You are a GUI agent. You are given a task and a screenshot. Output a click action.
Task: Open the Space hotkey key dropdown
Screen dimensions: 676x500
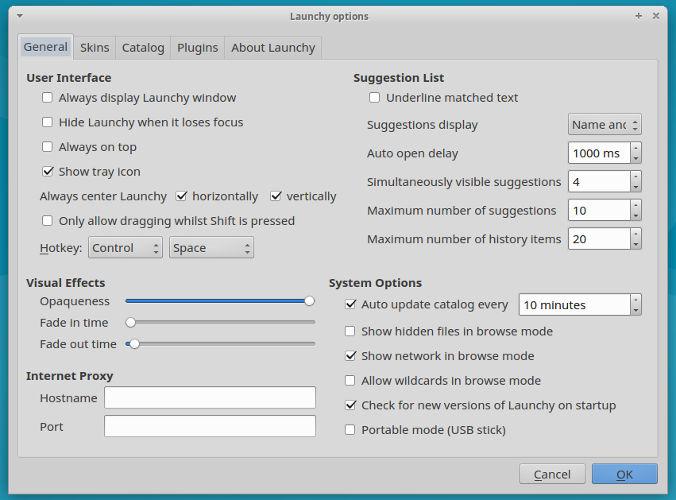point(211,247)
